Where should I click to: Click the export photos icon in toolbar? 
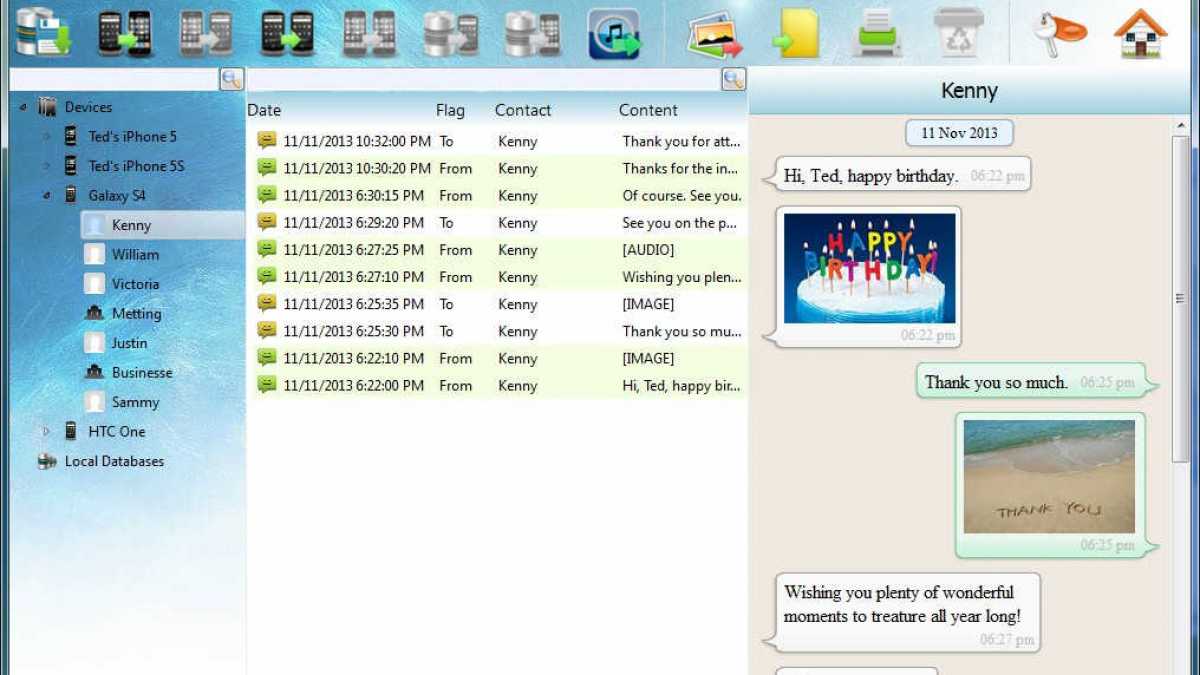click(x=714, y=33)
